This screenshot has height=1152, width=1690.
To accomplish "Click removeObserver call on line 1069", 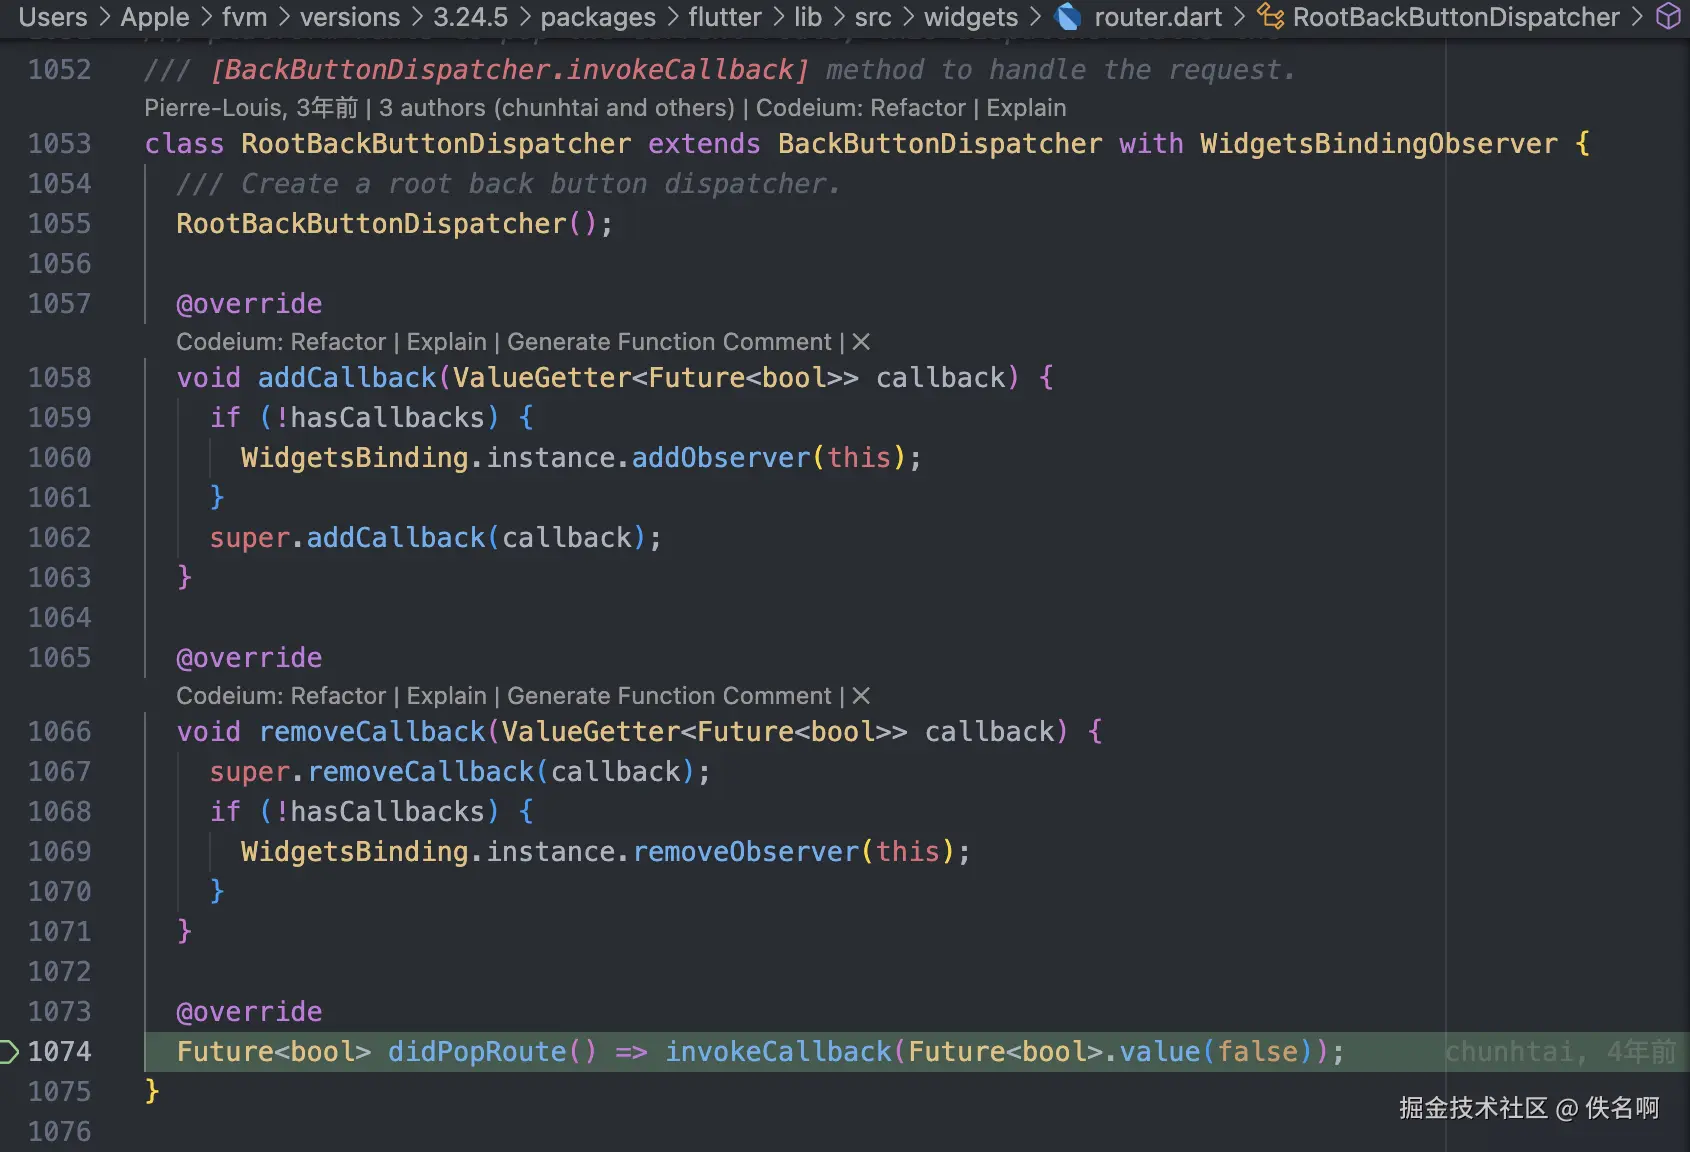I will click(x=746, y=852).
